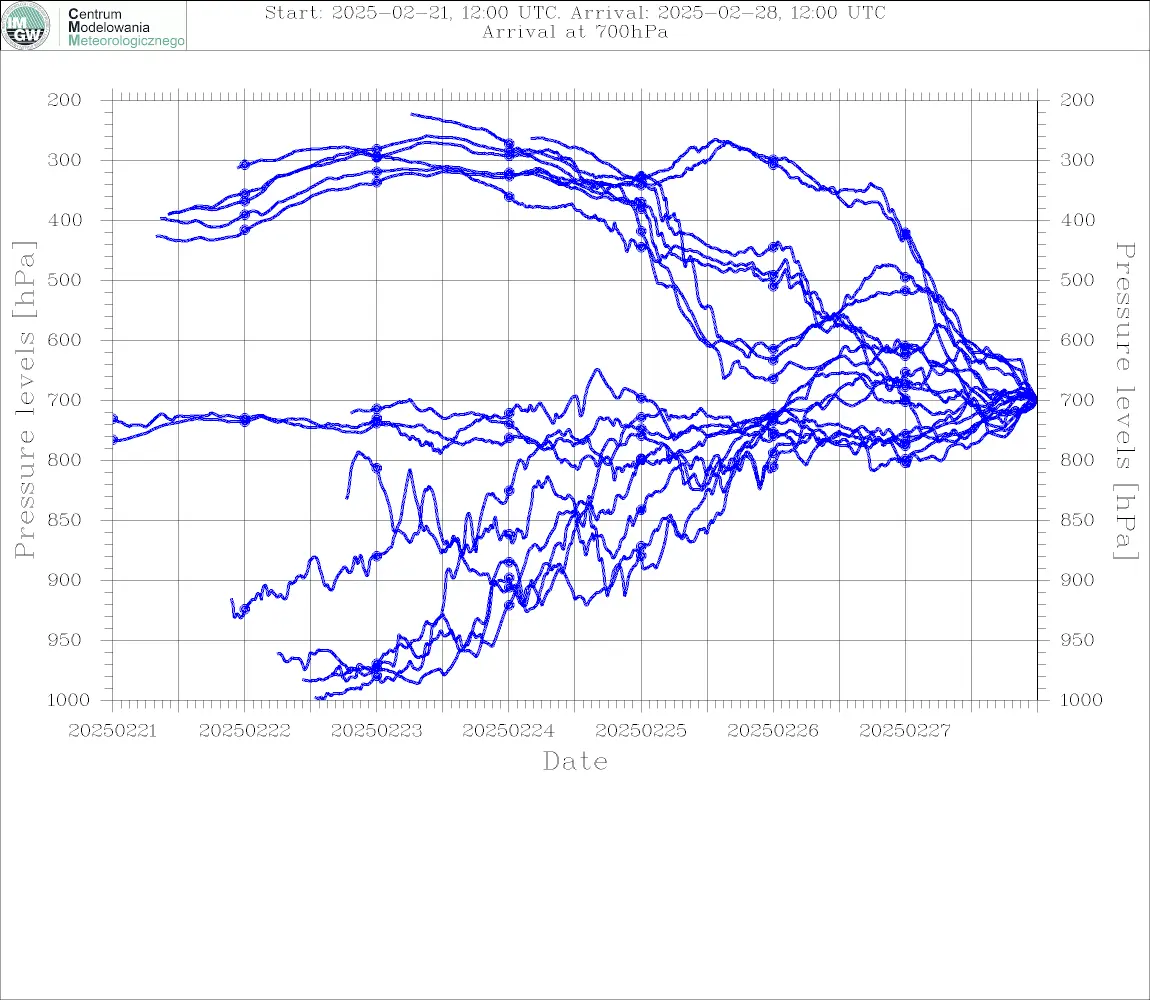Click the left axis 900 pressure label
The height and width of the screenshot is (1000, 1150).
click(64, 580)
